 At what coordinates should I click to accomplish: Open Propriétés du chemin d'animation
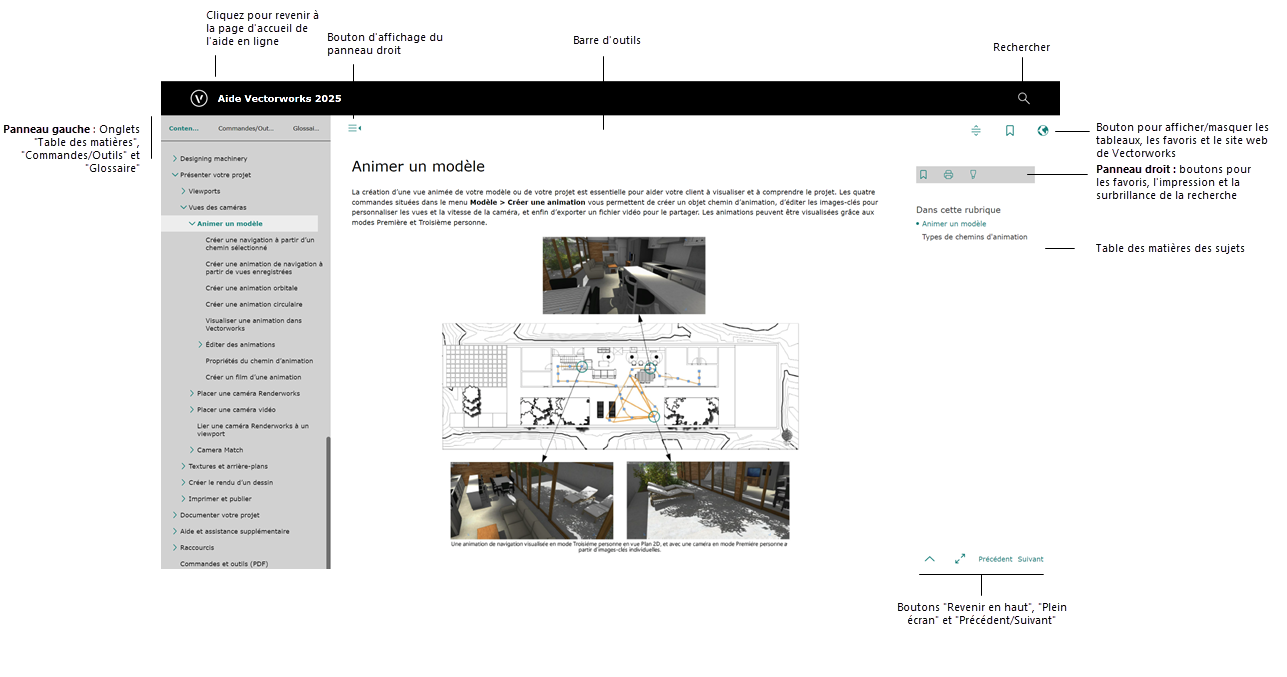[259, 361]
